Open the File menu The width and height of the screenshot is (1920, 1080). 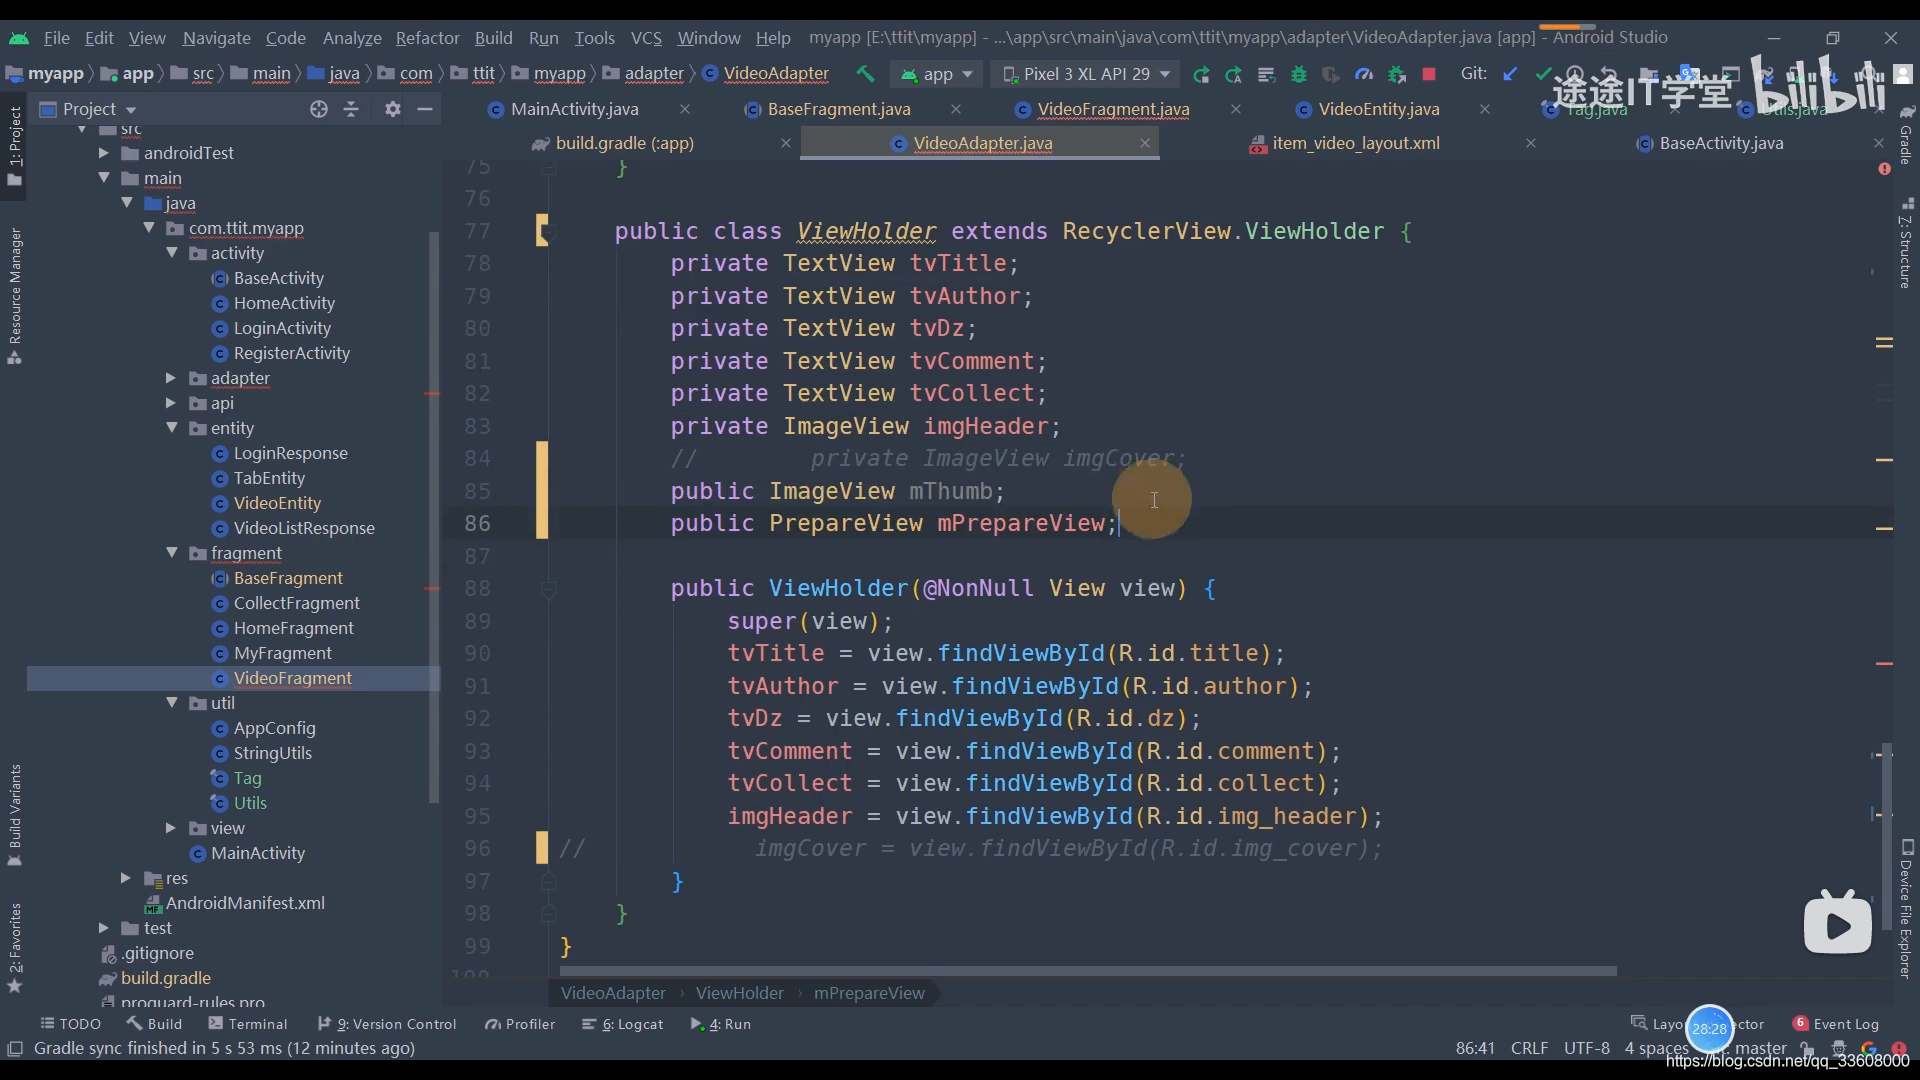56,38
